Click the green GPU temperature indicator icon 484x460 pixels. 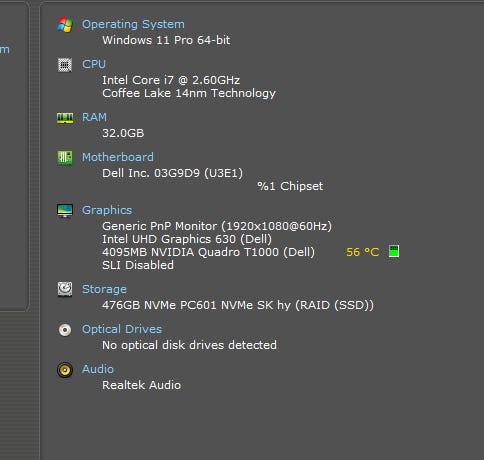click(x=394, y=251)
